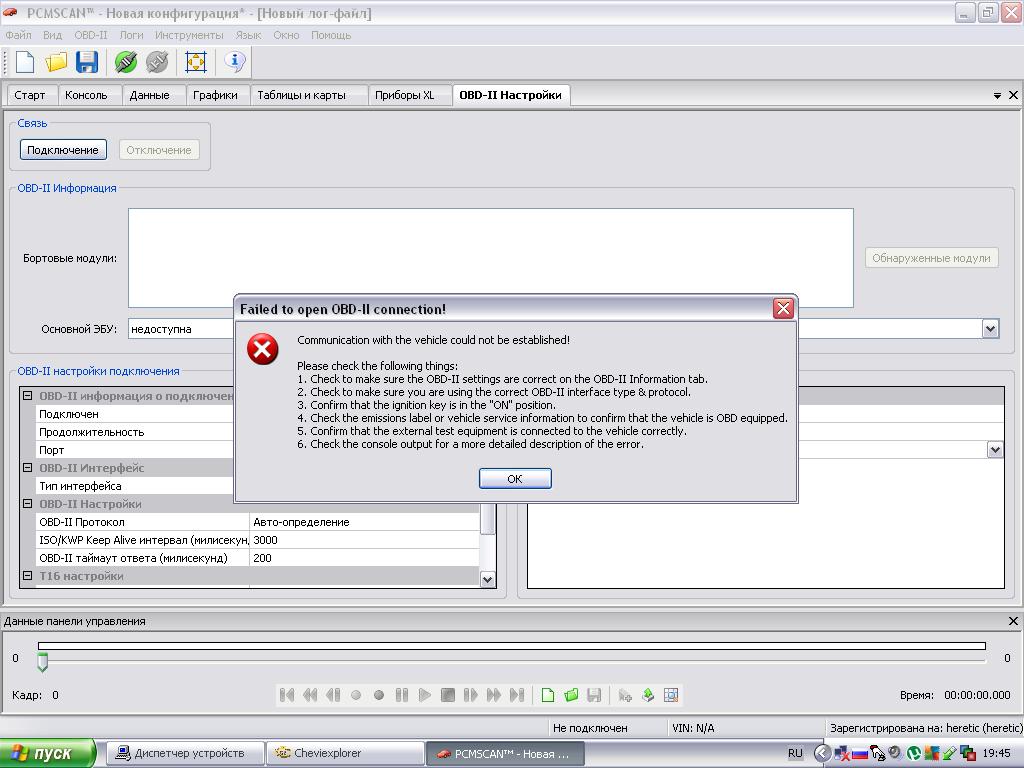Open the Основной ЭБУ dropdown arrow
1024x768 pixels.
pyautogui.click(x=990, y=328)
